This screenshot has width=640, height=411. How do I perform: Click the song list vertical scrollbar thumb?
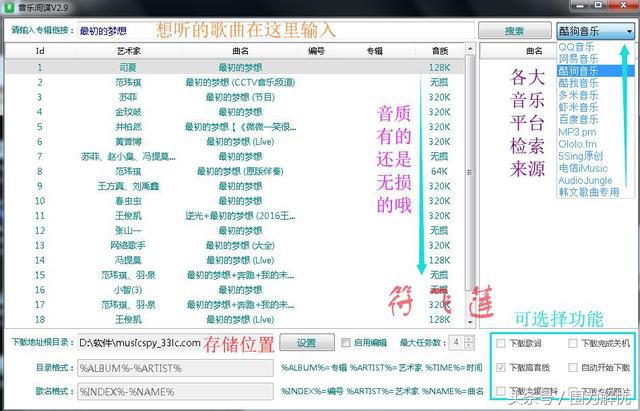click(x=470, y=172)
